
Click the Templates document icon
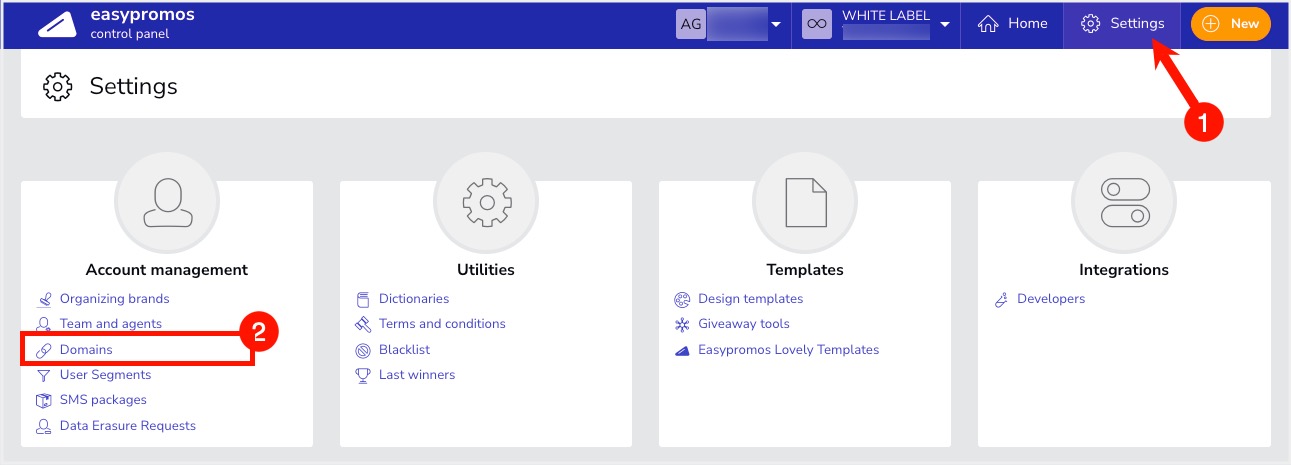[805, 204]
